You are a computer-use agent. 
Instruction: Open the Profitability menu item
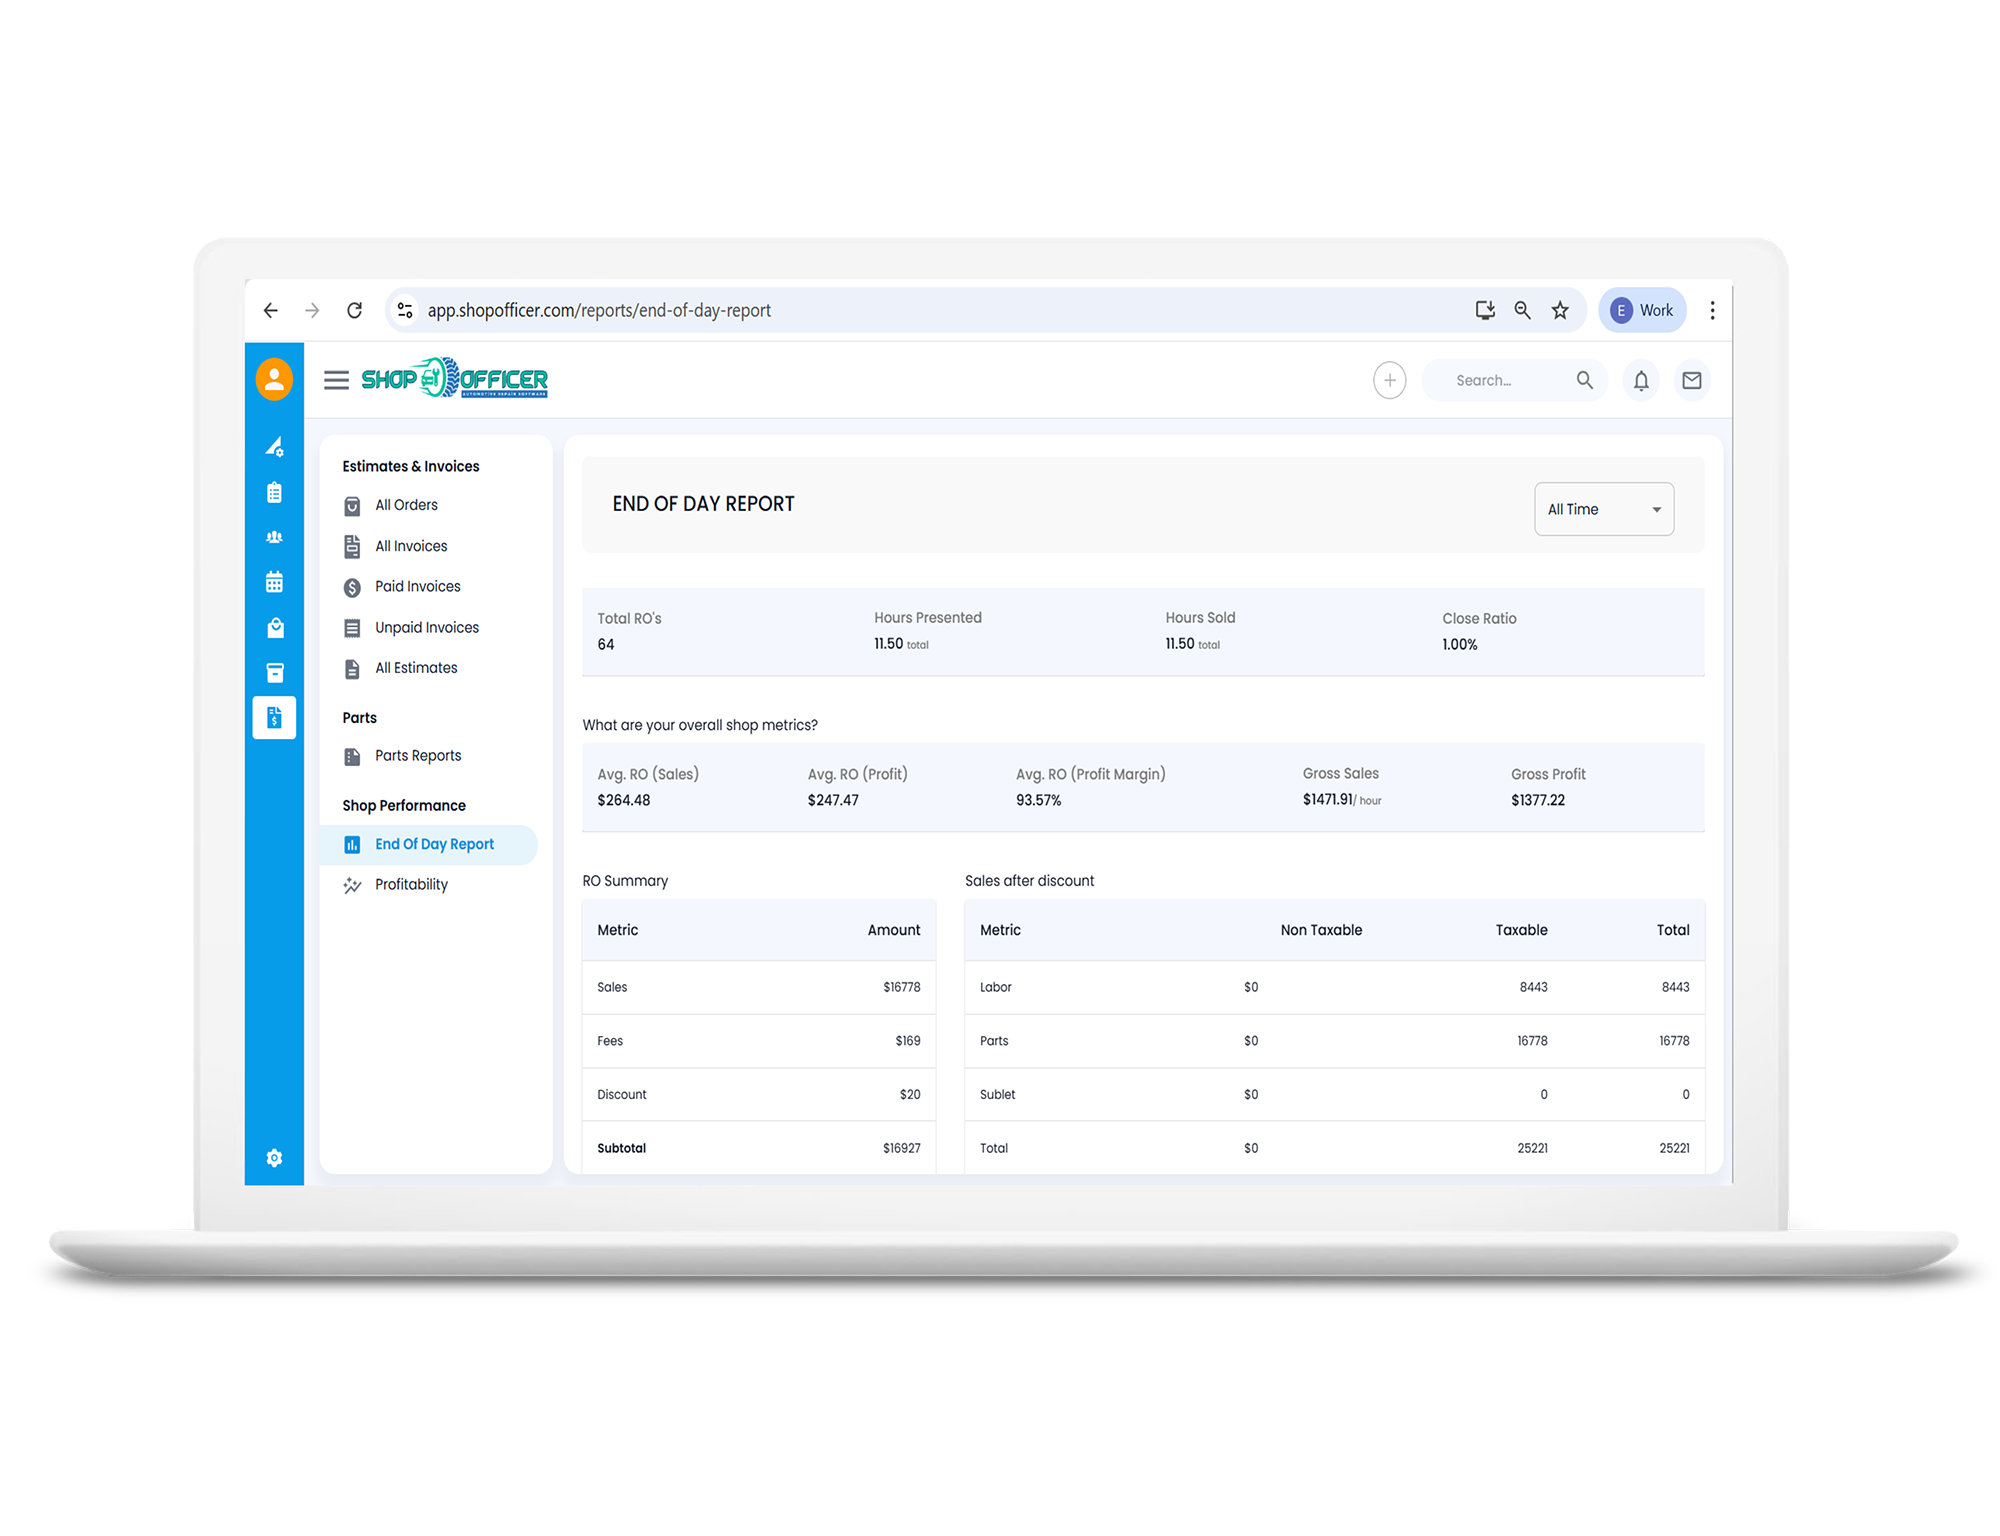pos(411,884)
